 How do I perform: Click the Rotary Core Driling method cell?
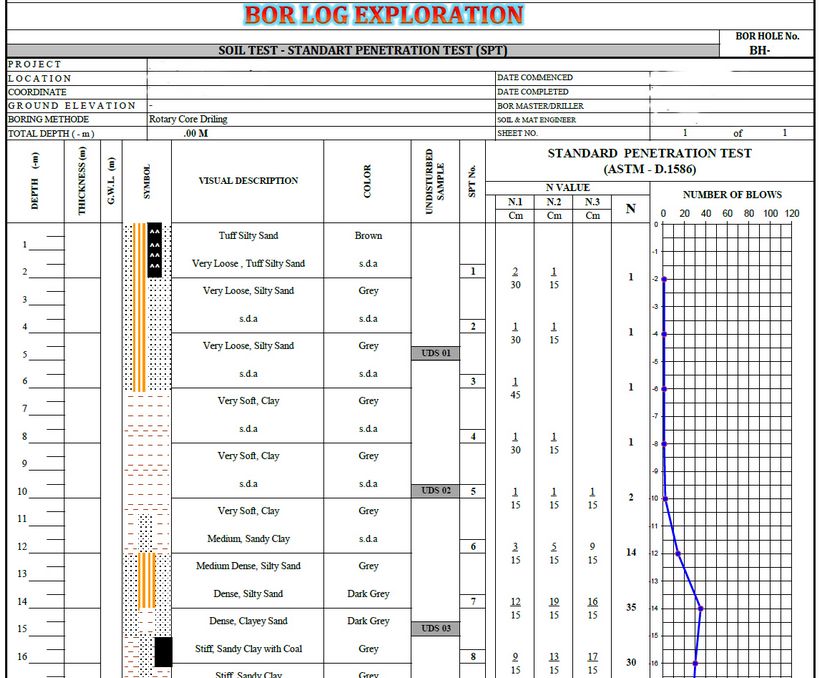[188, 119]
